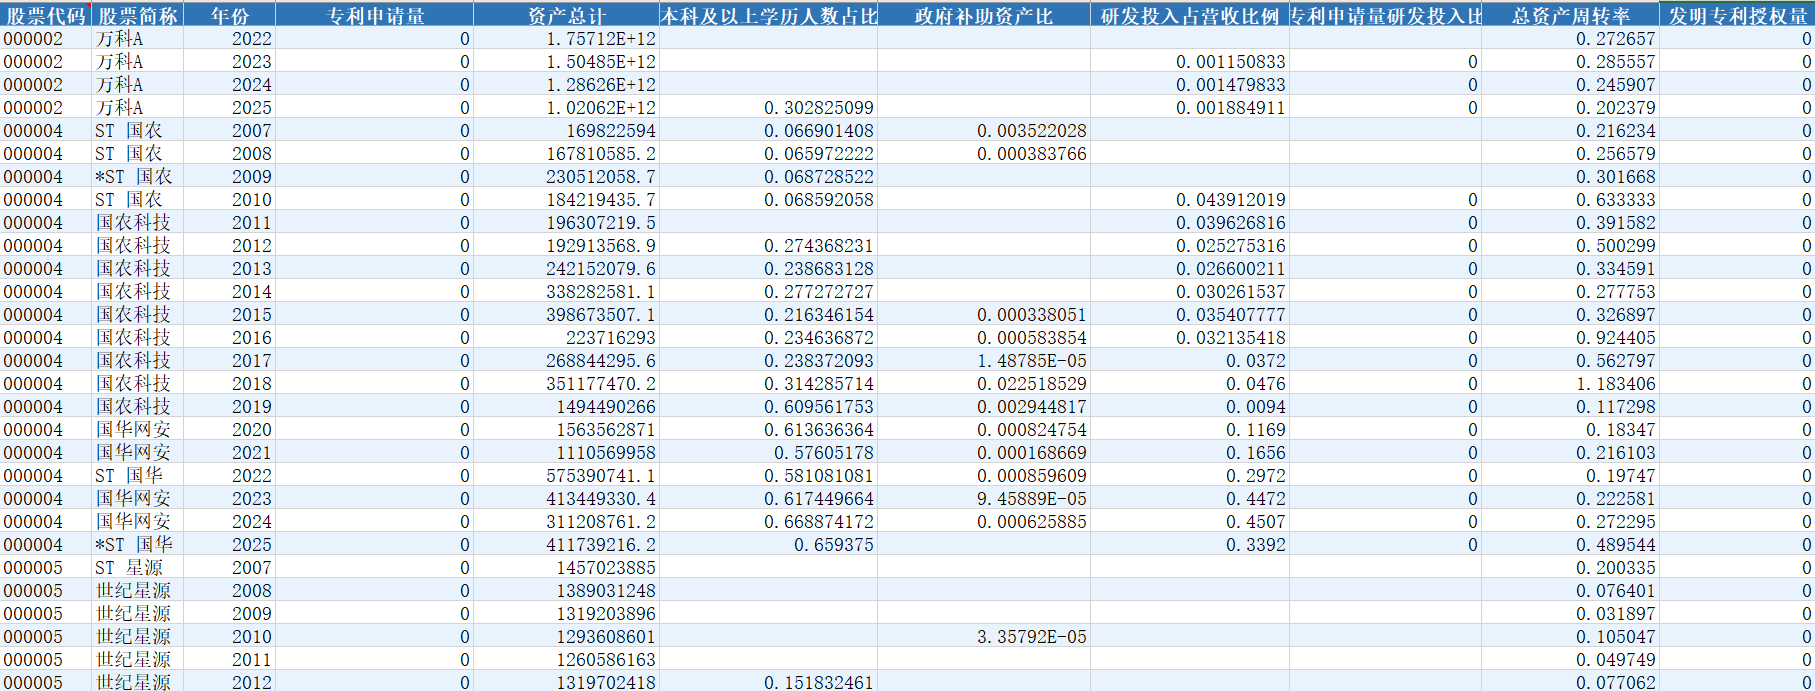Click the subsidy cell 1.48785E-05
This screenshot has width=1815, height=691.
pyautogui.click(x=984, y=360)
